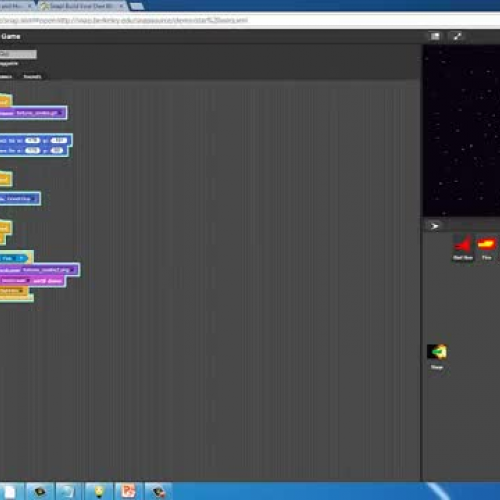Toggle the stage size icon in the header
Viewport: 500px width, 500px height.
(x=435, y=36)
